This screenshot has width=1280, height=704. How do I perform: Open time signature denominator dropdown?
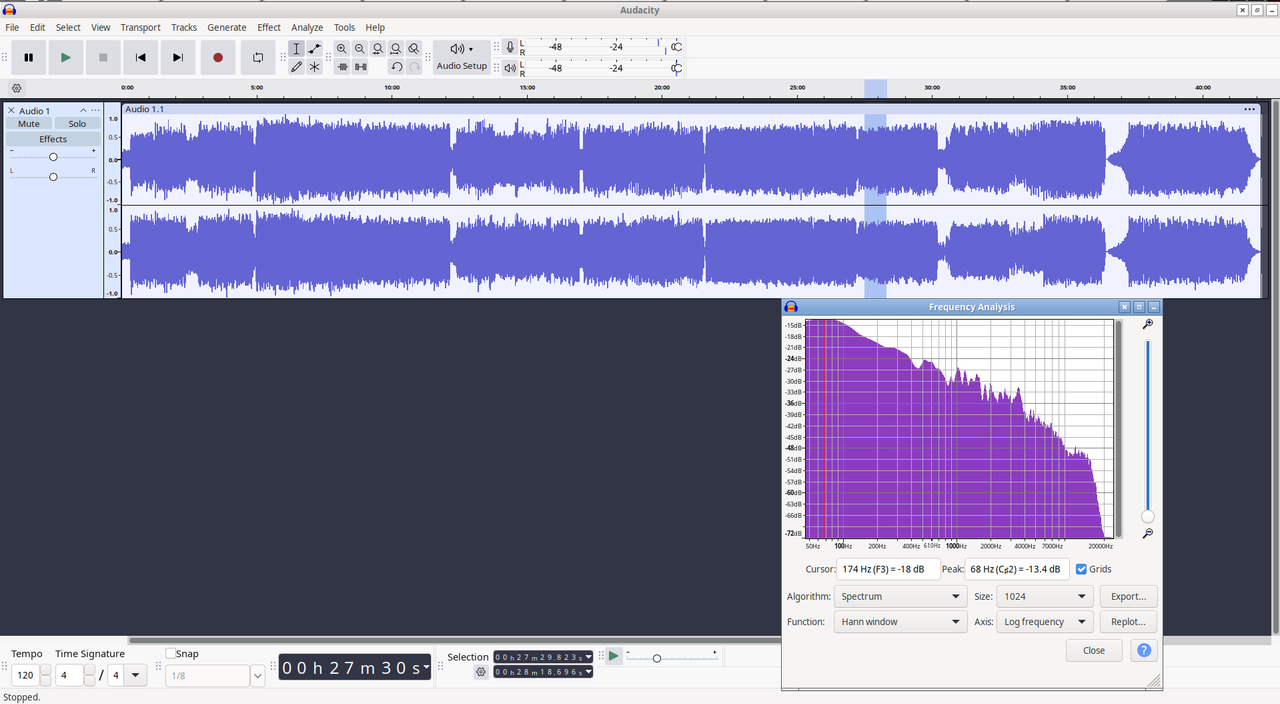(x=137, y=676)
